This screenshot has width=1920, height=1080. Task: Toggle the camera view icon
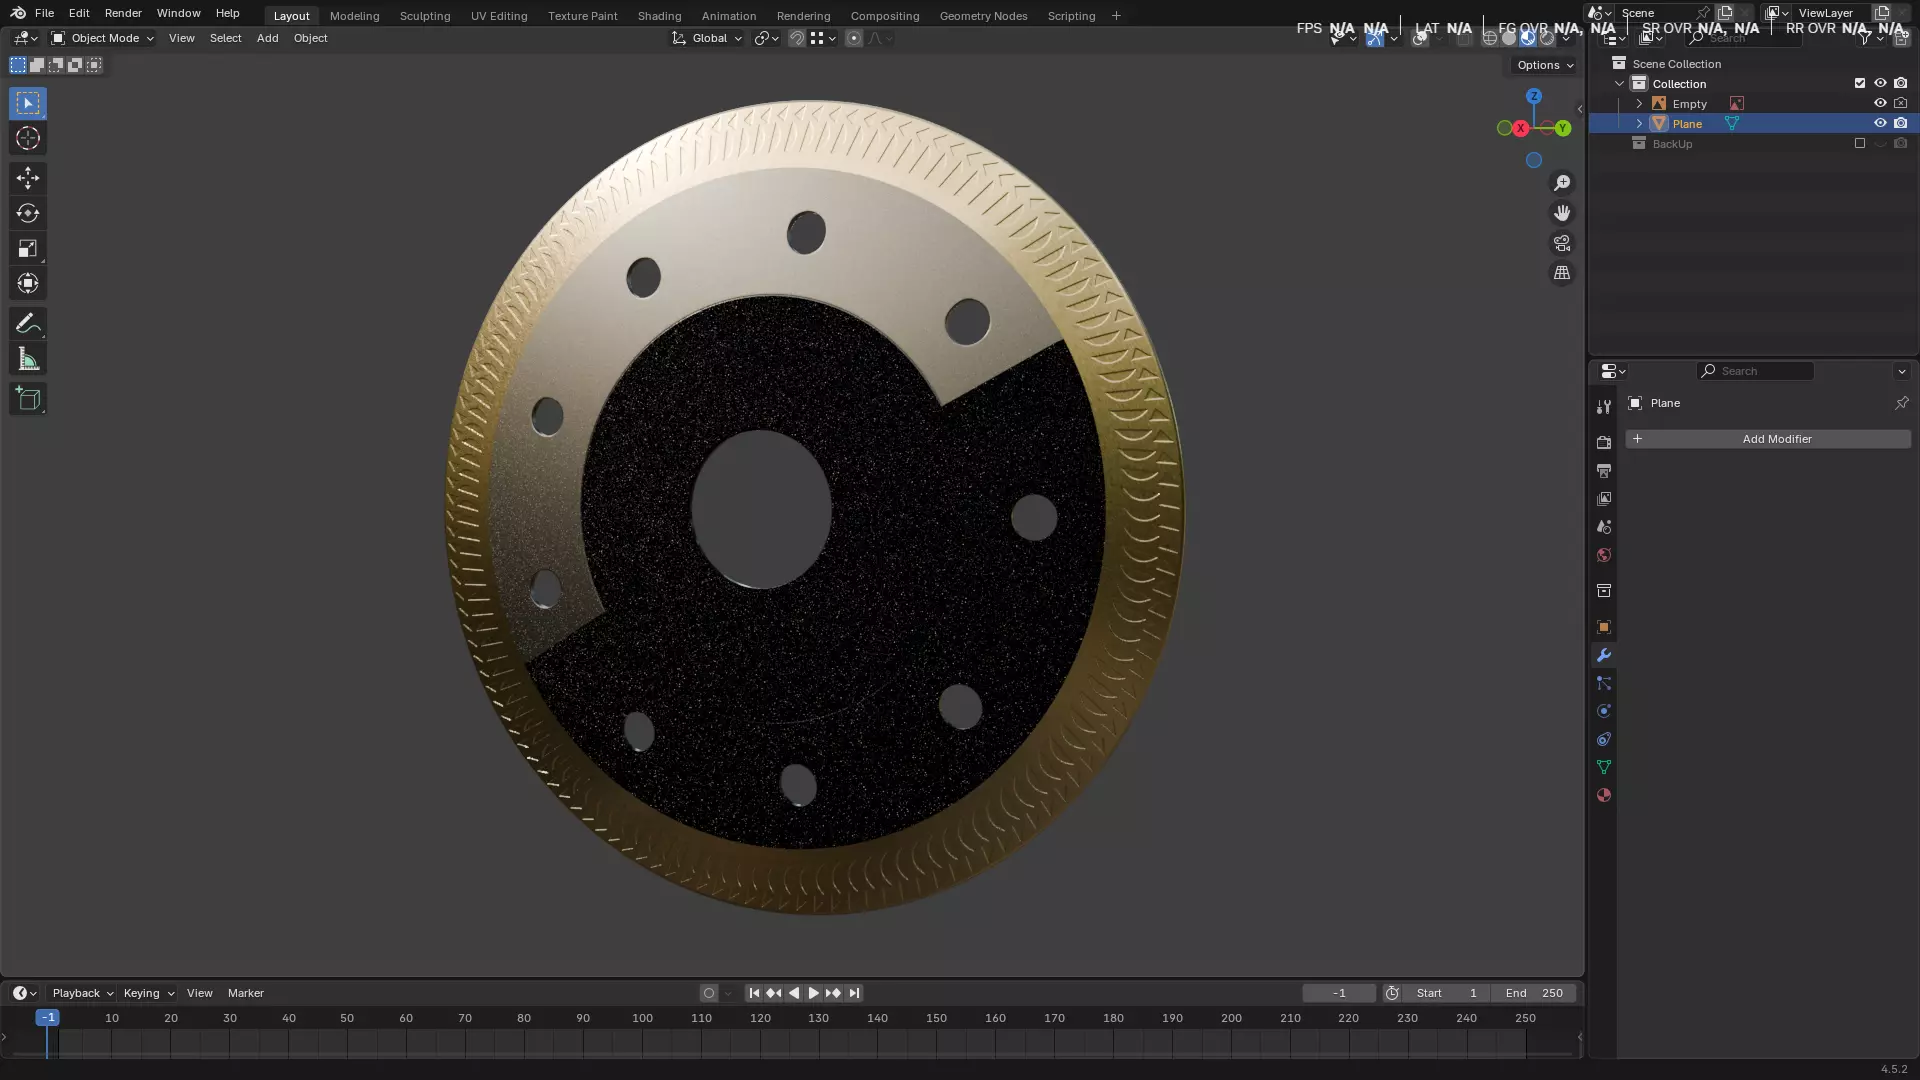(x=1562, y=243)
